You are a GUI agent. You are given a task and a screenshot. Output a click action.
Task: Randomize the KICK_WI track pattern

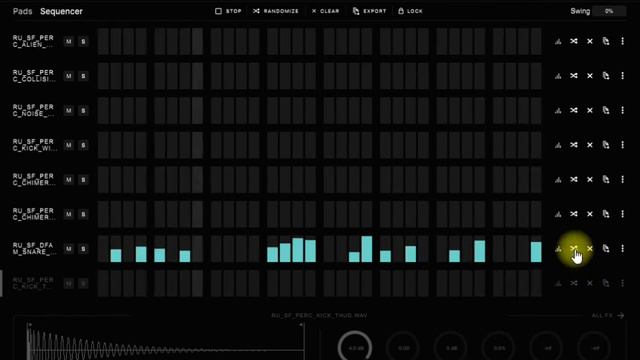574,145
